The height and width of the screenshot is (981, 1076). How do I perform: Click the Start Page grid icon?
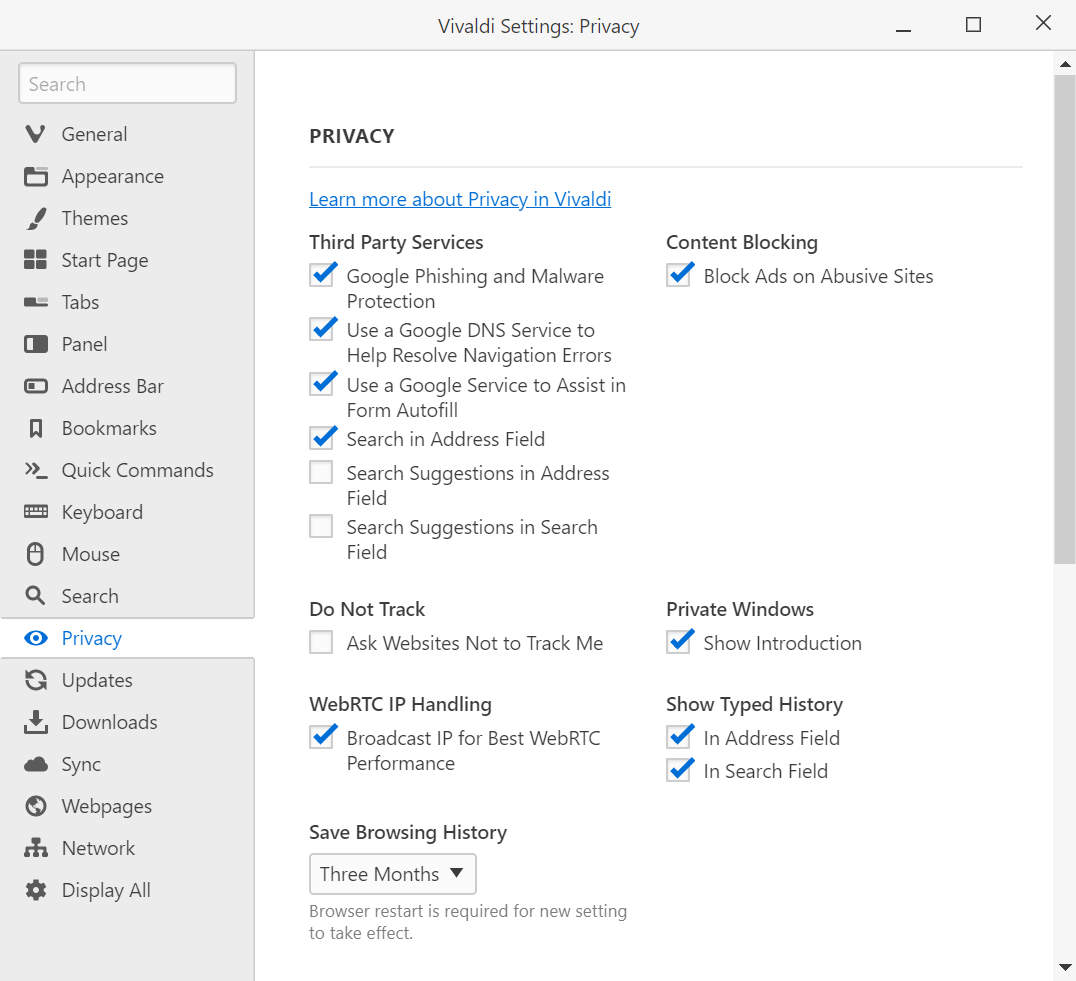point(36,260)
